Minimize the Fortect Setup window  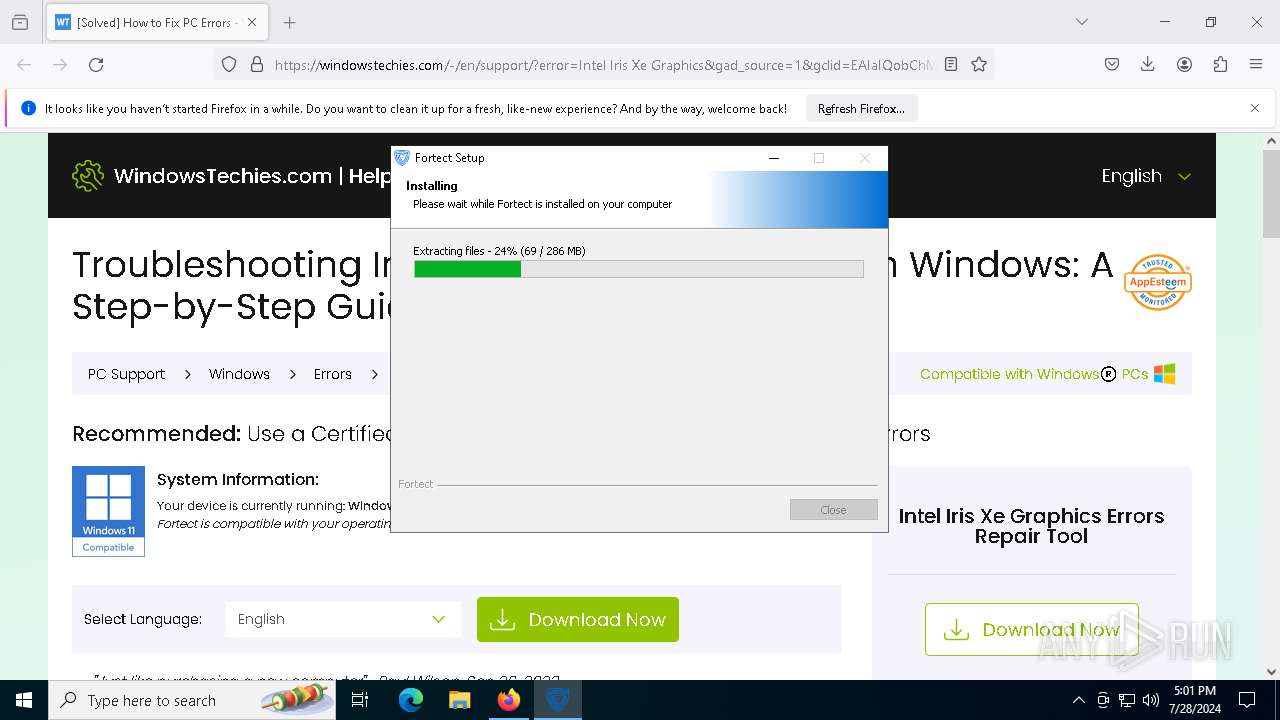point(774,158)
